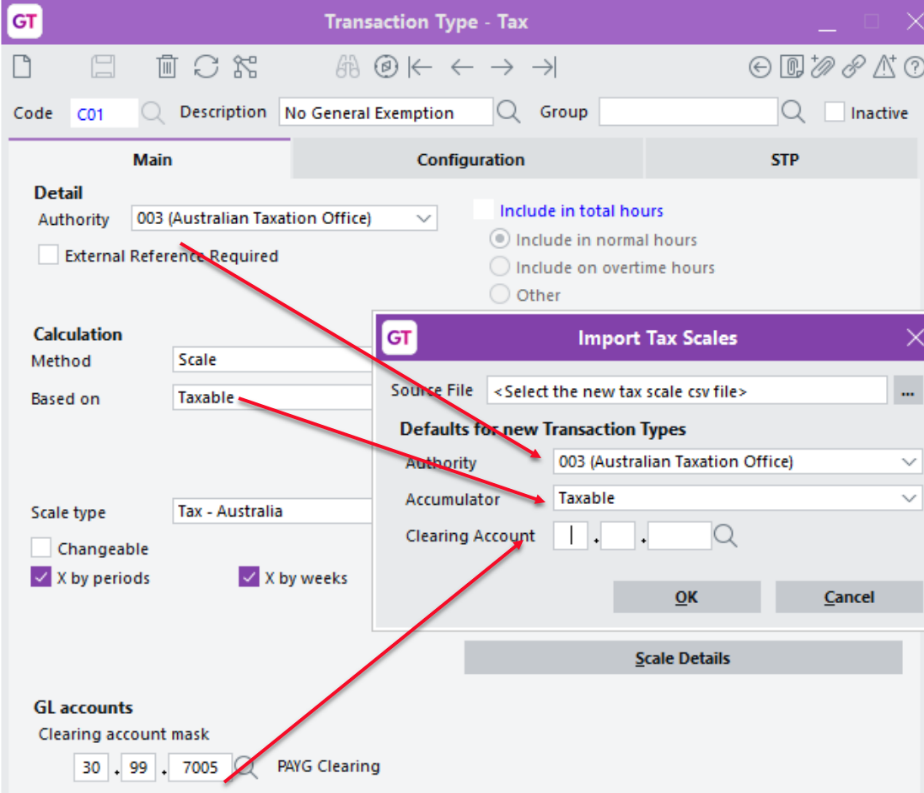The height and width of the screenshot is (793, 924).
Task: Open the STP tab
Action: (x=784, y=160)
